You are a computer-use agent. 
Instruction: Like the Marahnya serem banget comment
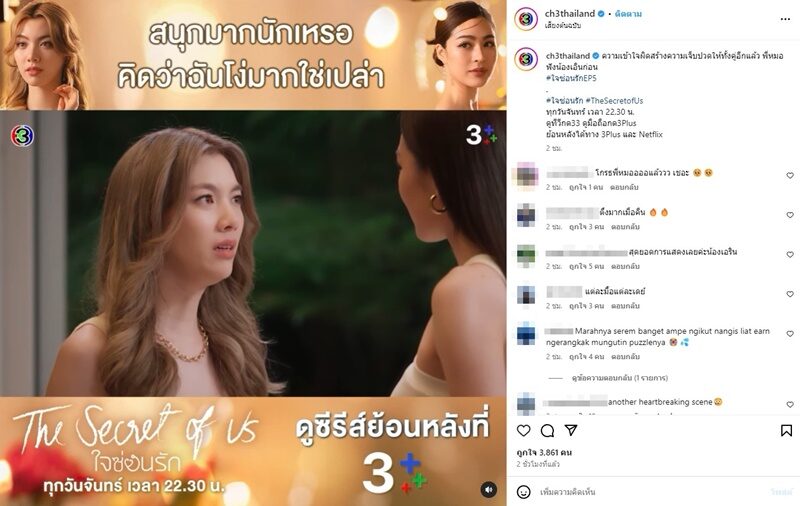[x=790, y=334]
